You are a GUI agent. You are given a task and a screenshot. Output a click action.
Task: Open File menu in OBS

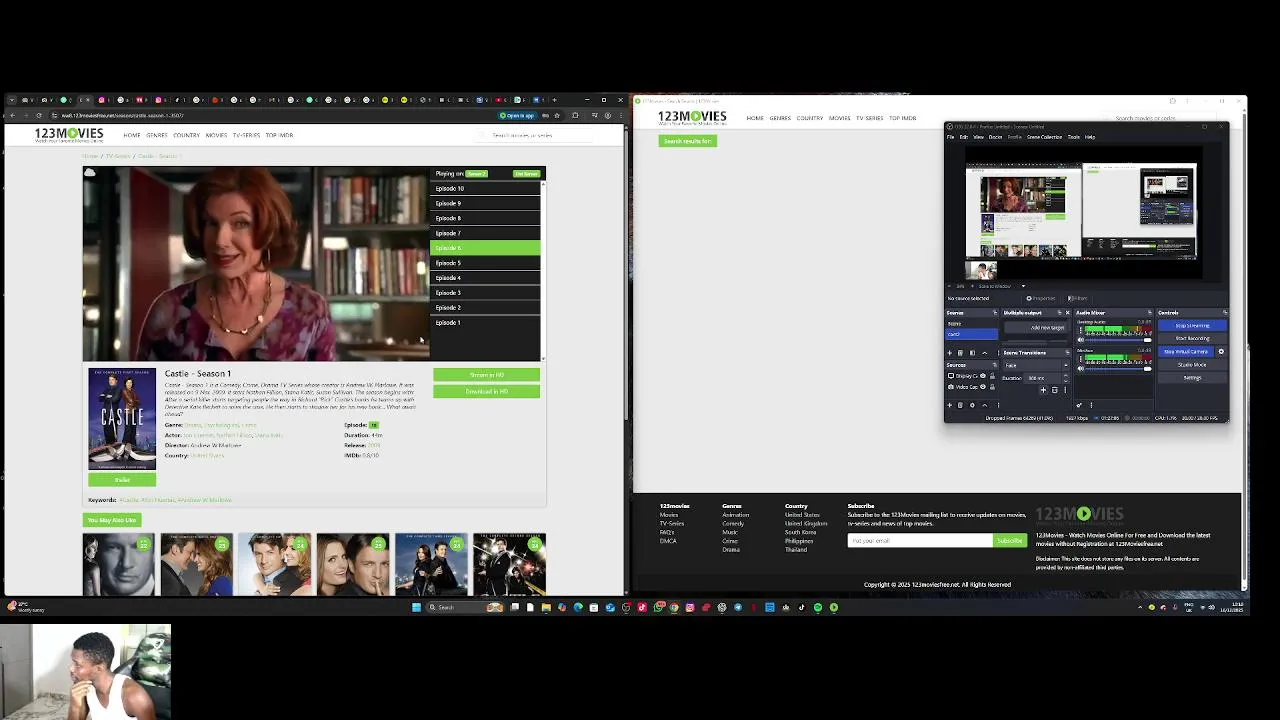[x=953, y=137]
